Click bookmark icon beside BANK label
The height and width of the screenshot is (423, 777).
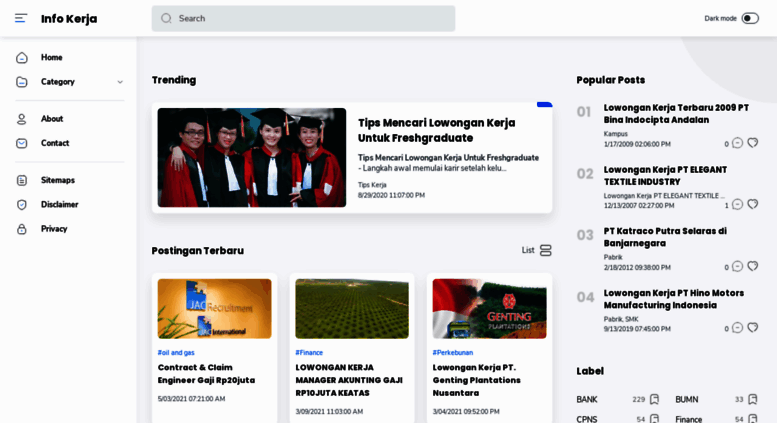pyautogui.click(x=655, y=399)
